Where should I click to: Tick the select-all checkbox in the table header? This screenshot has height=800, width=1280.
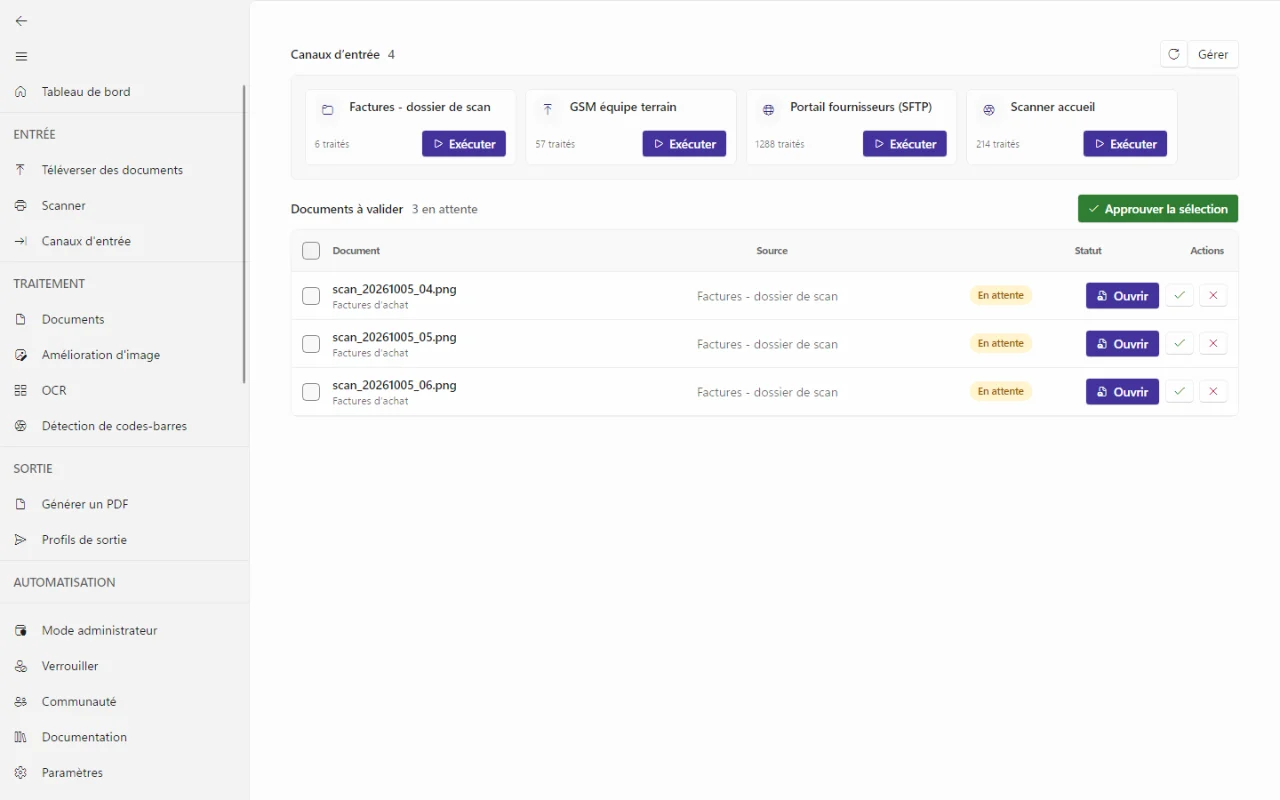click(x=311, y=251)
